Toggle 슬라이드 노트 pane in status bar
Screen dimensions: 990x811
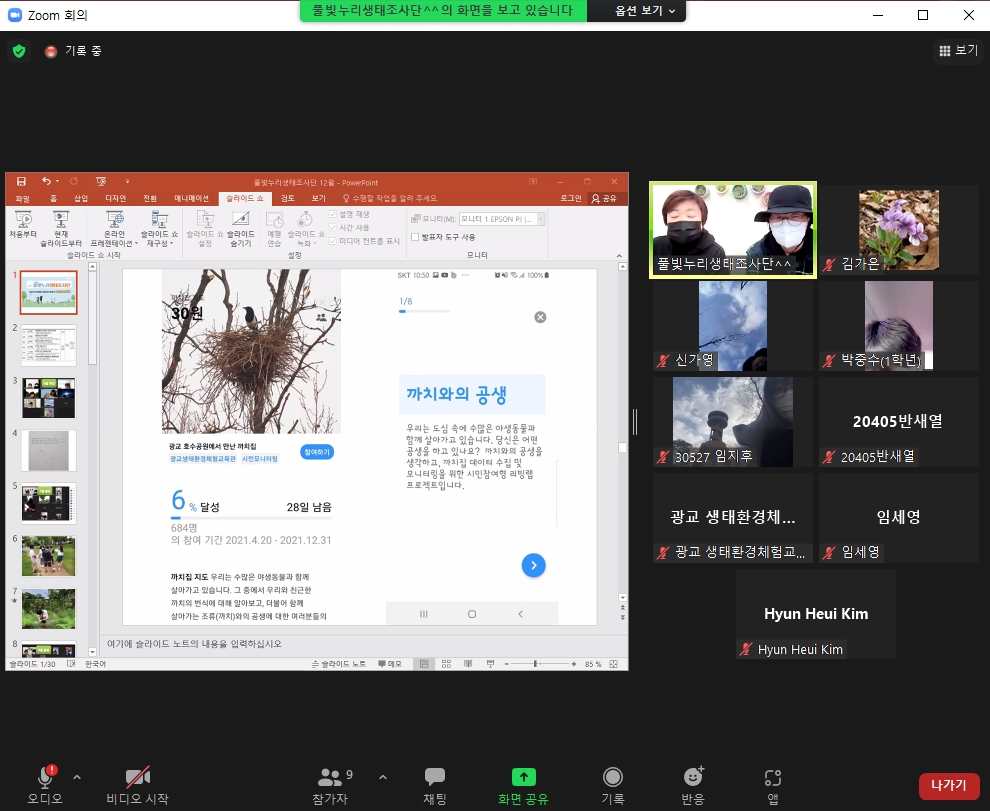[339, 664]
